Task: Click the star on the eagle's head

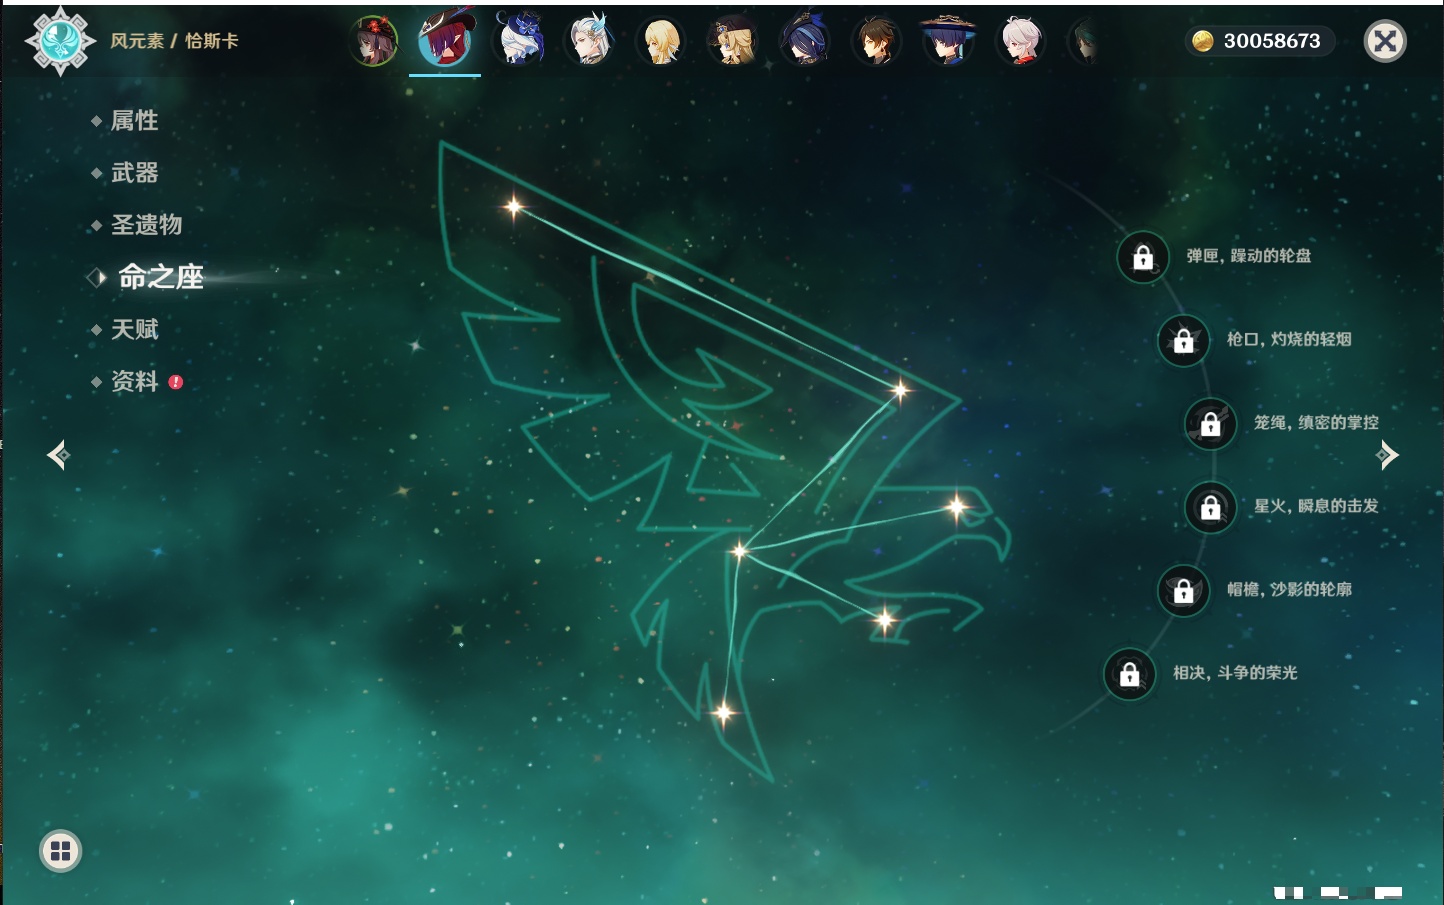Action: 957,507
